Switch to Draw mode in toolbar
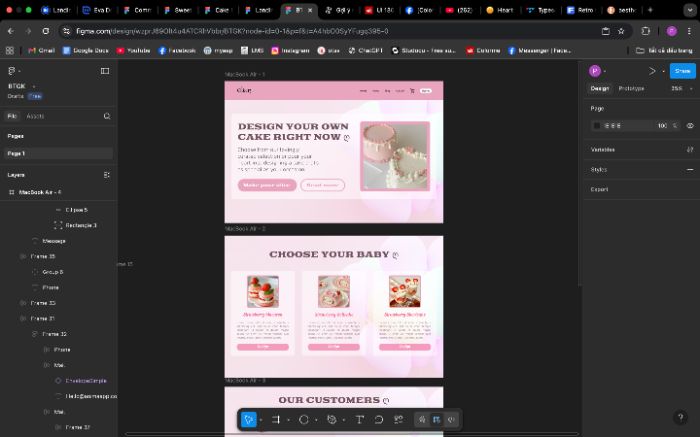The height and width of the screenshot is (437, 700). tap(422, 420)
